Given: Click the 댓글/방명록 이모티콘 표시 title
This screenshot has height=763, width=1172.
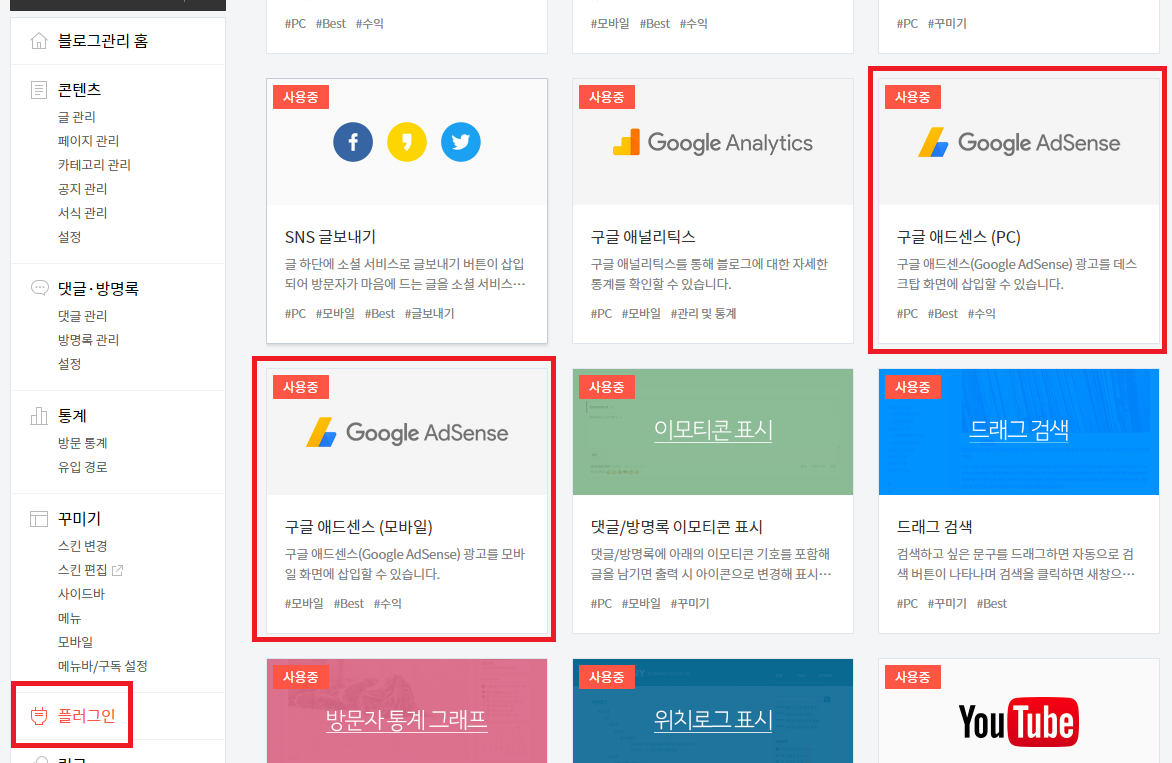Looking at the screenshot, I should tap(676, 527).
